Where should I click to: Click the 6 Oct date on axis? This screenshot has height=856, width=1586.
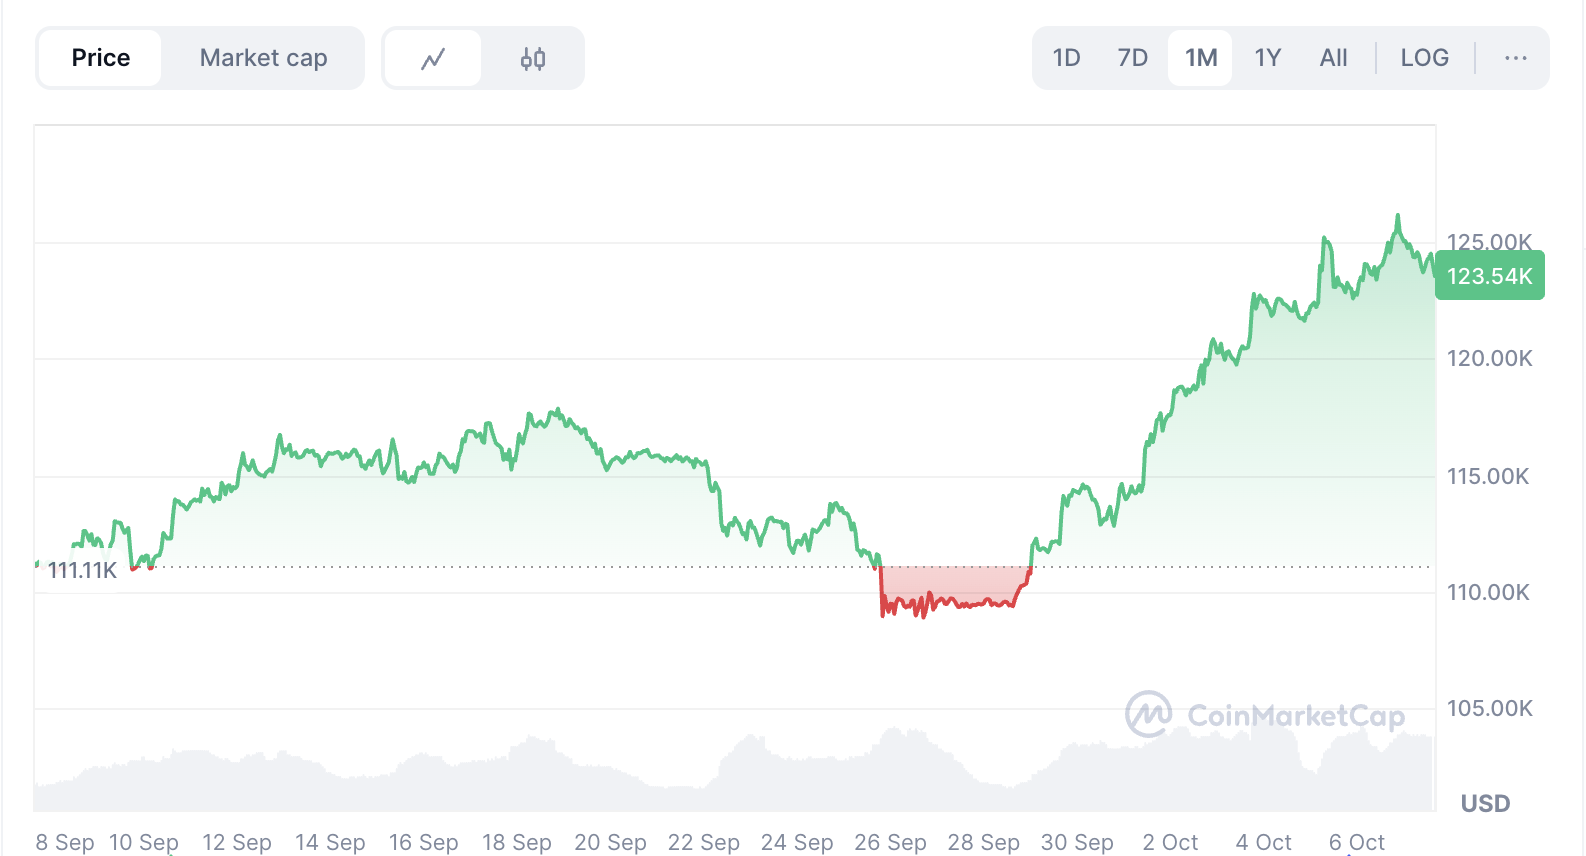(x=1356, y=842)
